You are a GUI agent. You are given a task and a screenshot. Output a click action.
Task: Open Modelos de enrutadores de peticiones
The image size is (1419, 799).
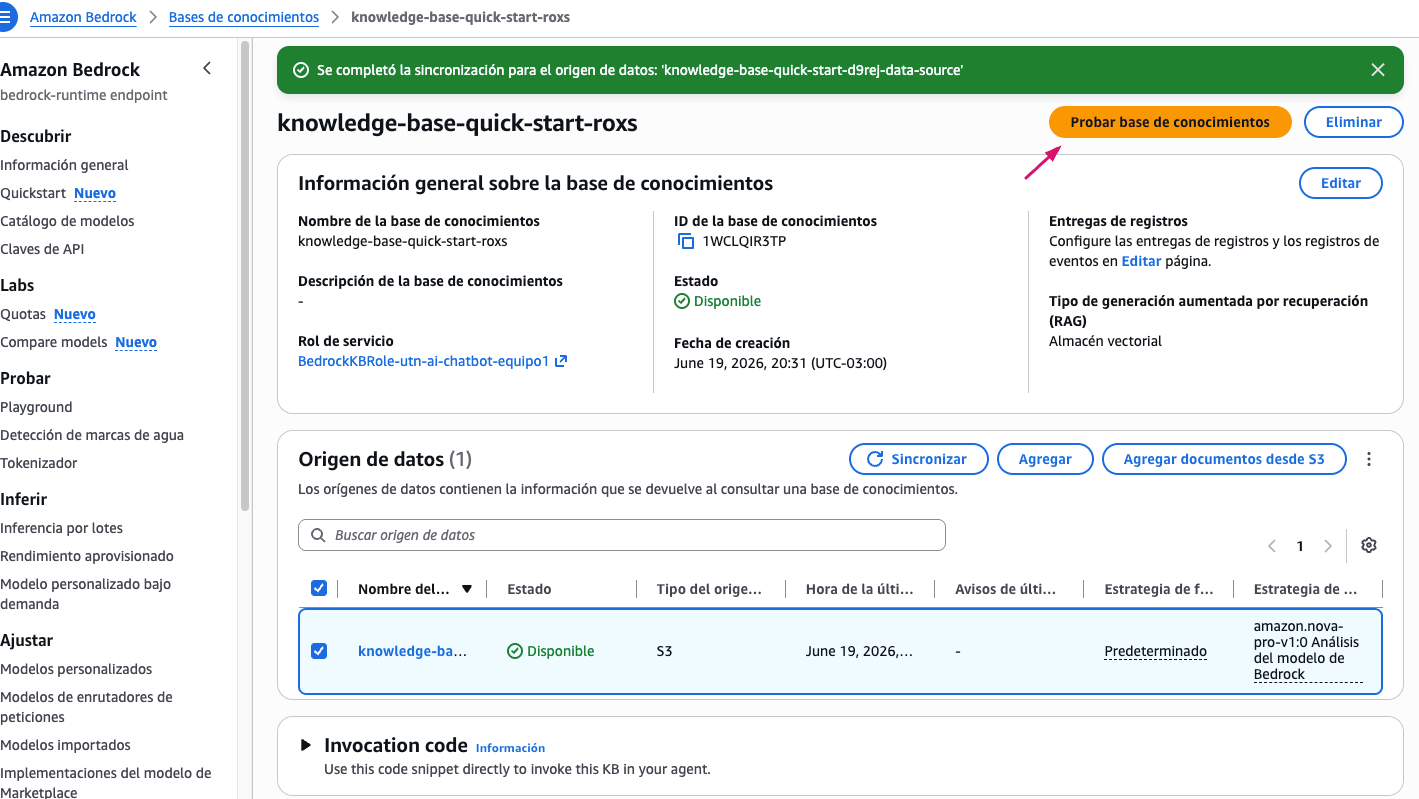86,707
